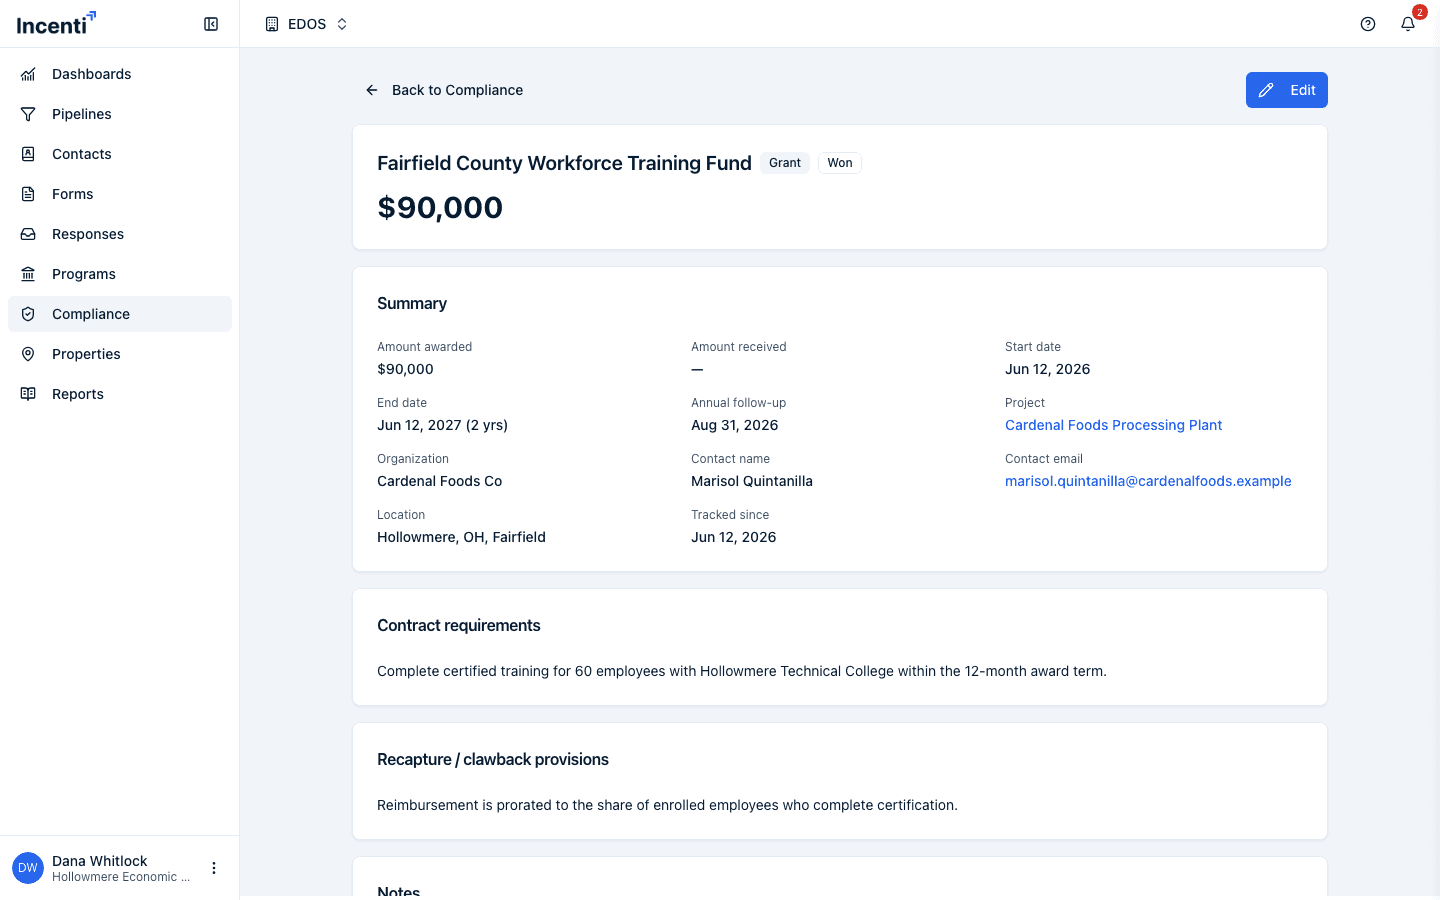The height and width of the screenshot is (900, 1440).
Task: Select Responses in the sidebar
Action: click(x=120, y=234)
